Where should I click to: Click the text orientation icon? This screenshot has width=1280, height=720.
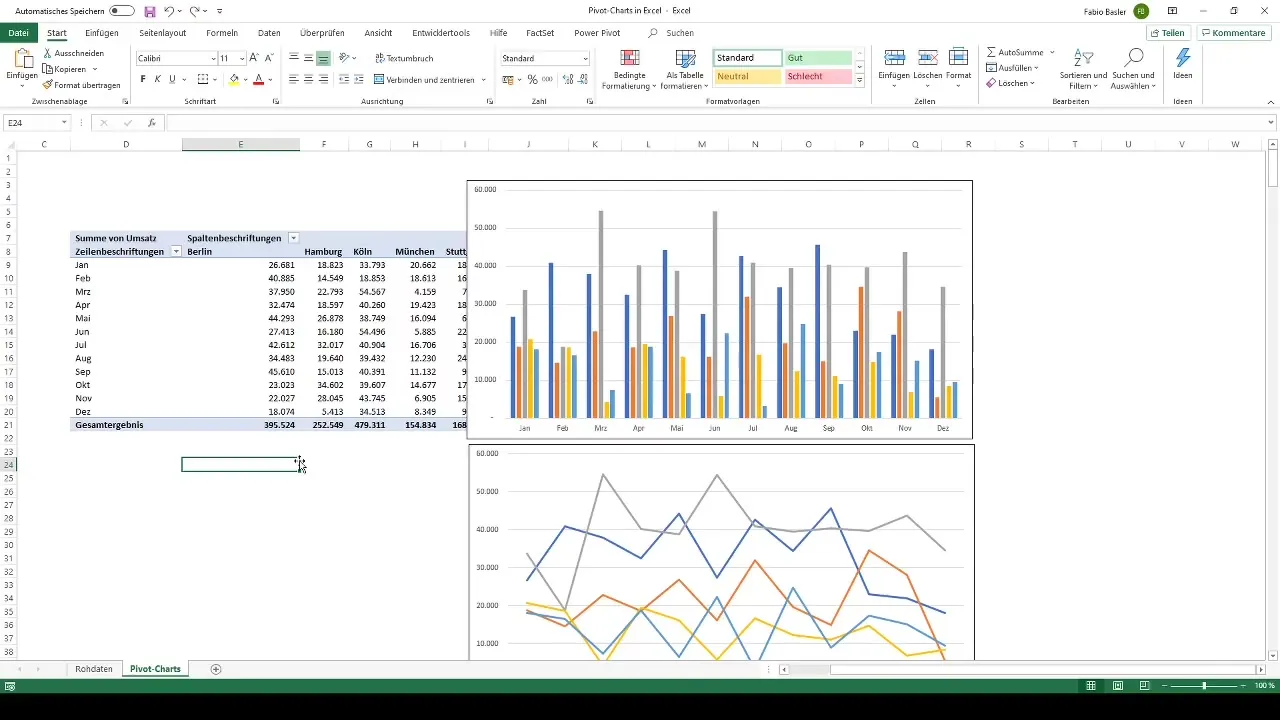point(344,58)
